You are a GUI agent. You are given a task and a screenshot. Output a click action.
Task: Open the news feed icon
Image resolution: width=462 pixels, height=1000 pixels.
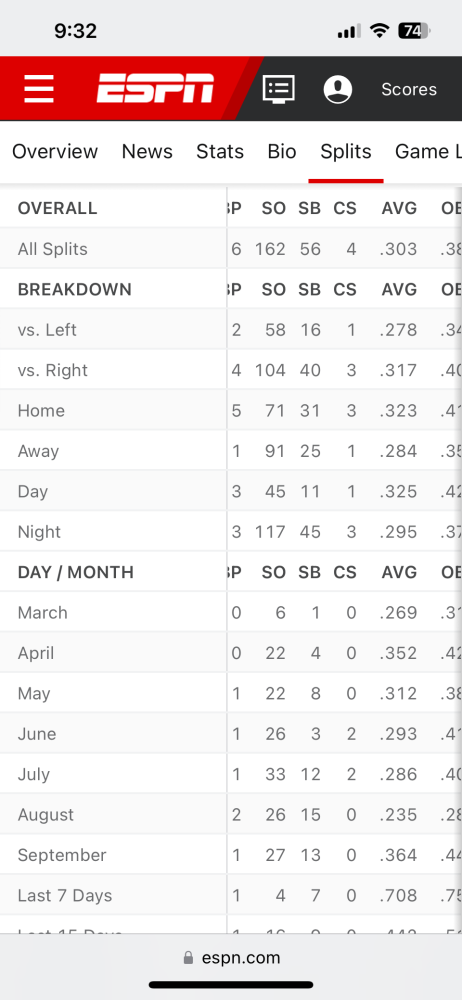point(279,89)
